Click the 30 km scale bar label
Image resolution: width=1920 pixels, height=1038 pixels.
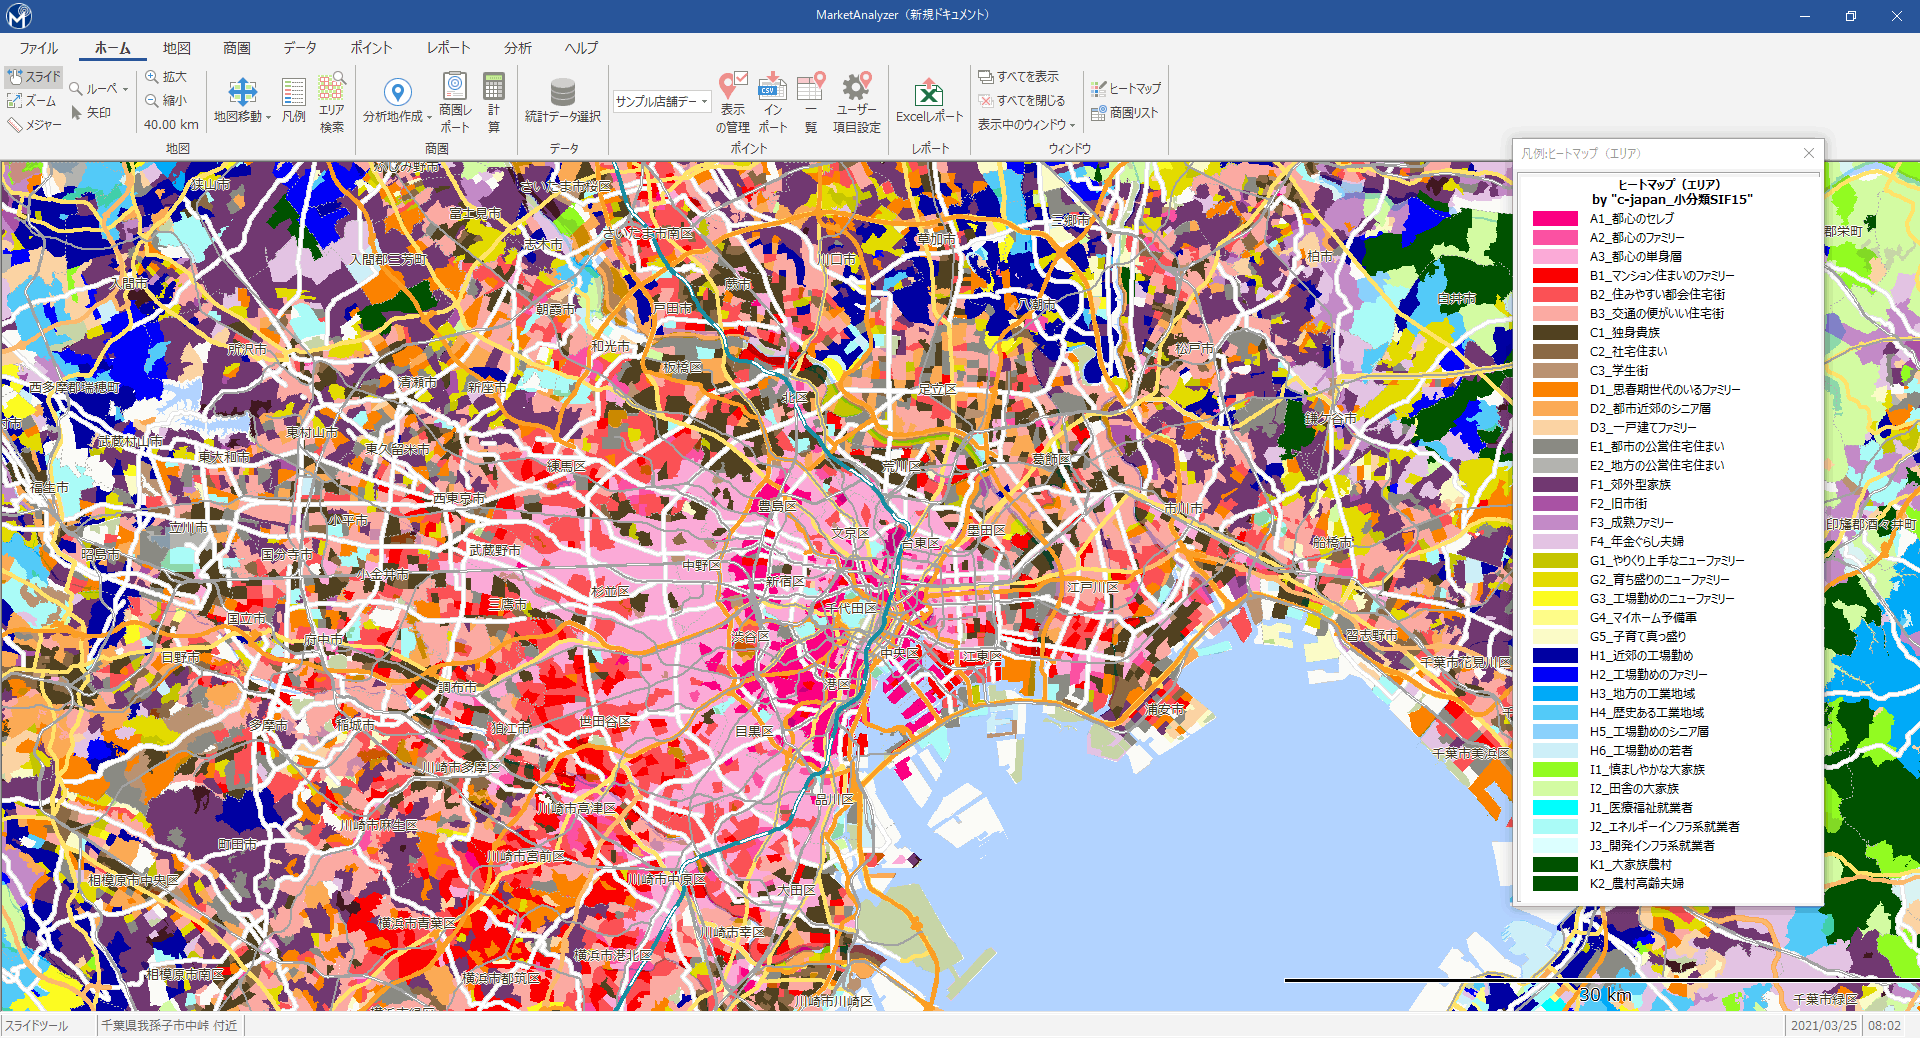1605,995
